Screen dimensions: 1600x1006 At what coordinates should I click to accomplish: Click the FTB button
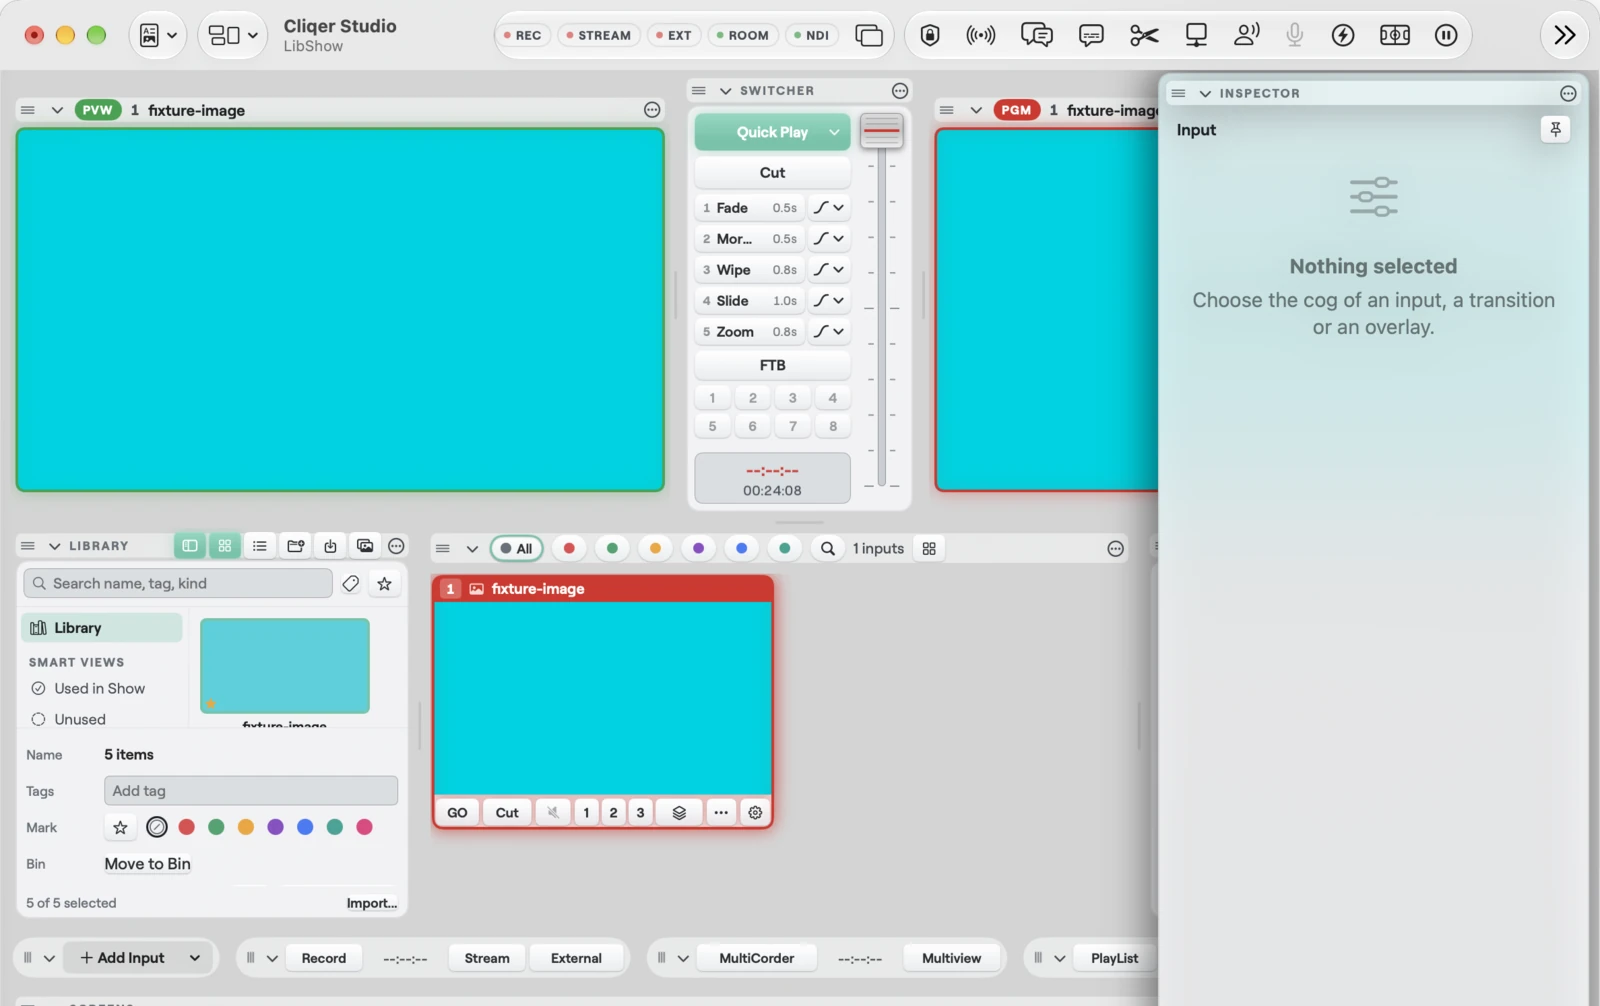pos(772,365)
